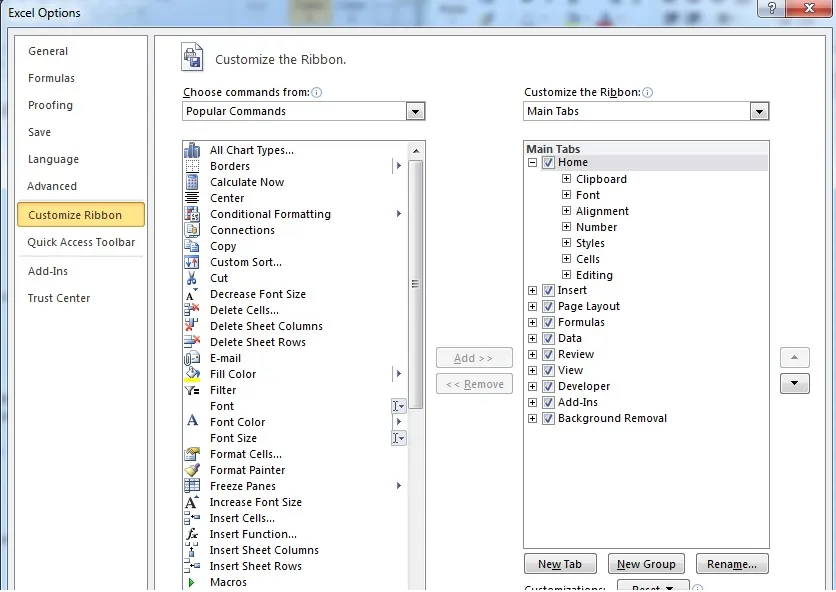This screenshot has height=592, width=836.
Task: Choose the Freeze Panes icon
Action: [x=192, y=486]
